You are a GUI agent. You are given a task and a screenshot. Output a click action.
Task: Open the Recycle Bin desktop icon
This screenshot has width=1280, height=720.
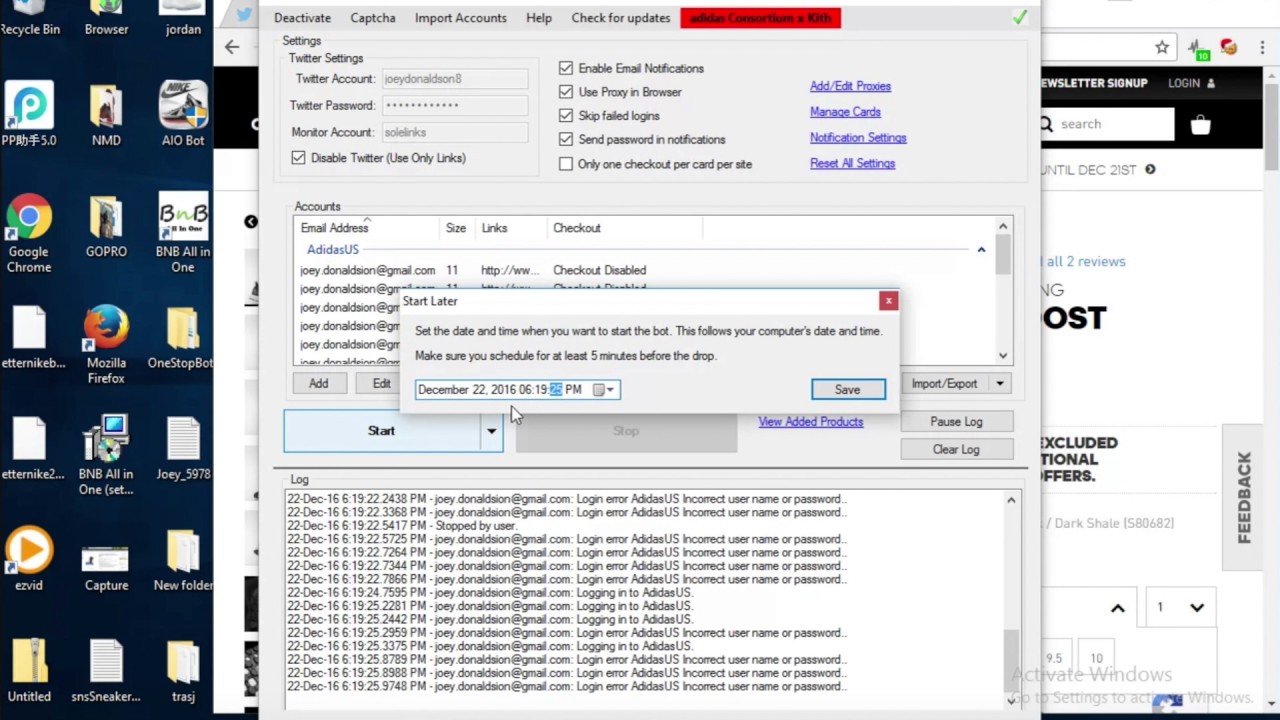[x=30, y=18]
